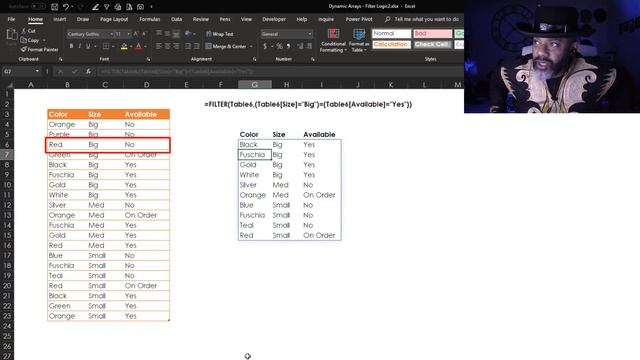Toggle top vertical alignment
Screen dimensions: 640x360
pos(159,34)
